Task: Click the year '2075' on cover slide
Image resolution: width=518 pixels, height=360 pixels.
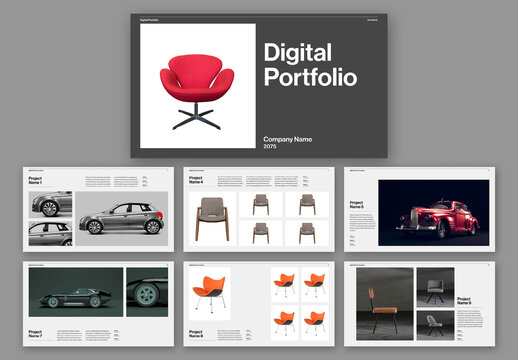Action: point(270,146)
